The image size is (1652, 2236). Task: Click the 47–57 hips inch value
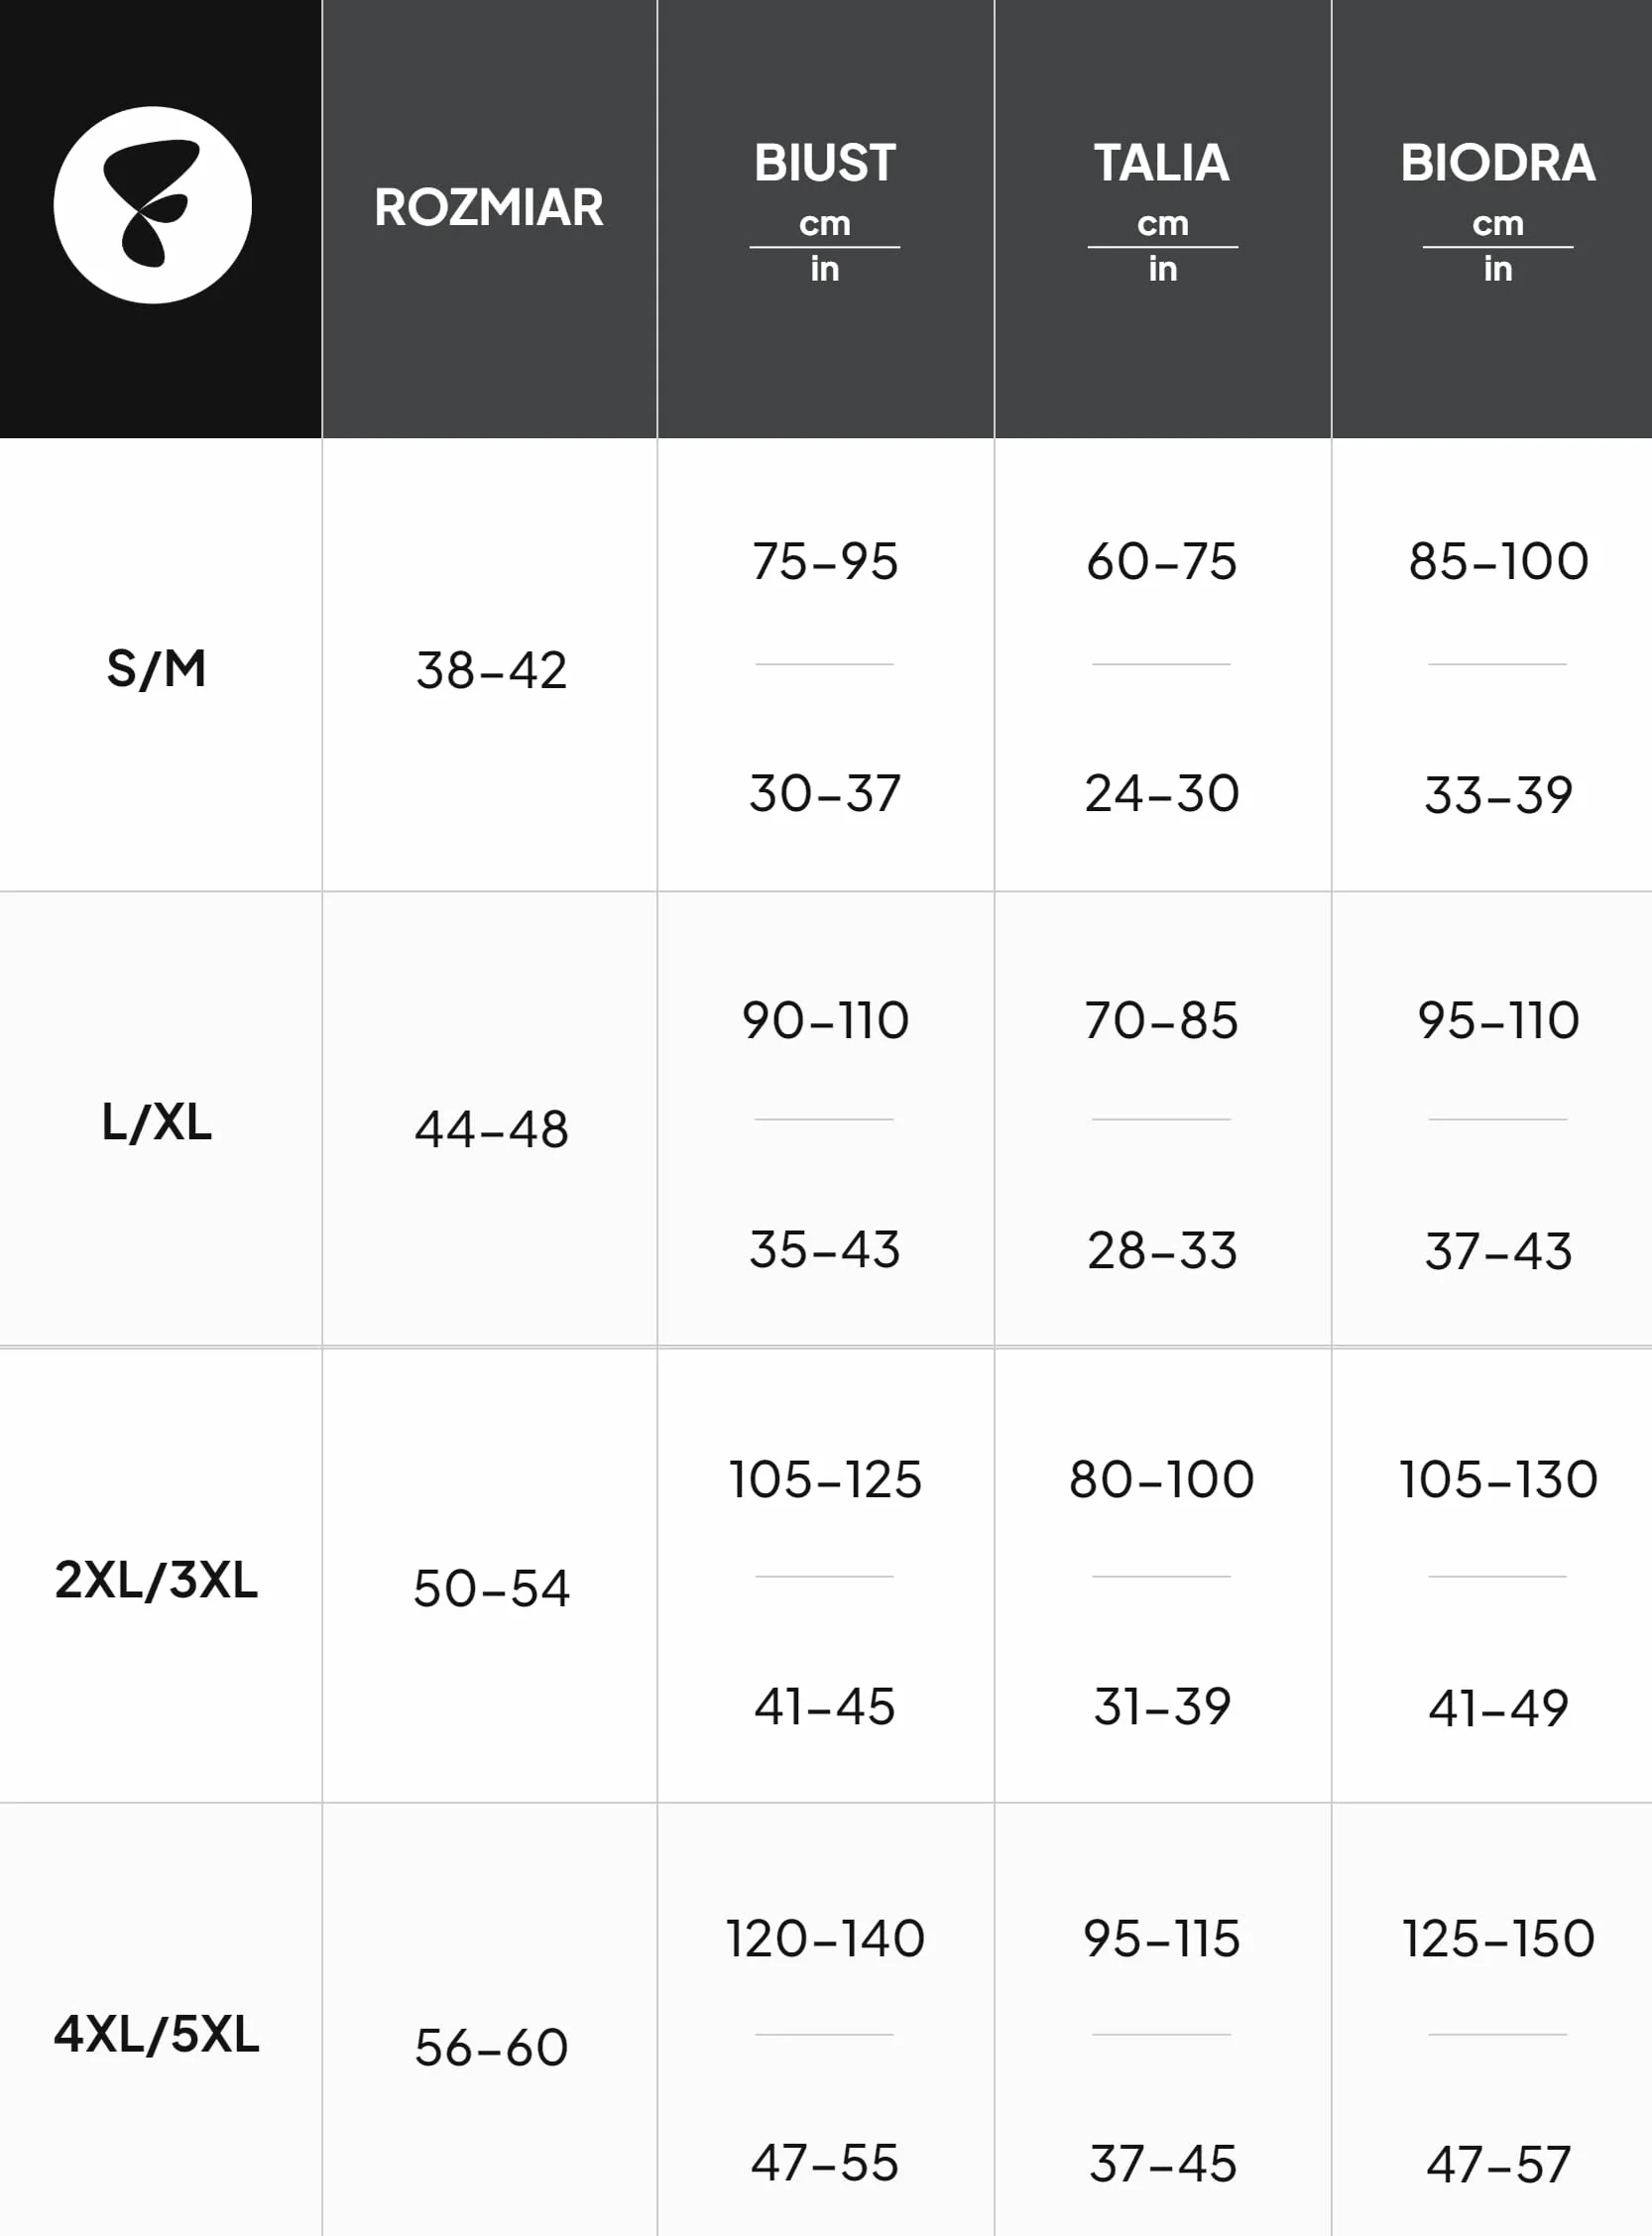coord(1498,2165)
